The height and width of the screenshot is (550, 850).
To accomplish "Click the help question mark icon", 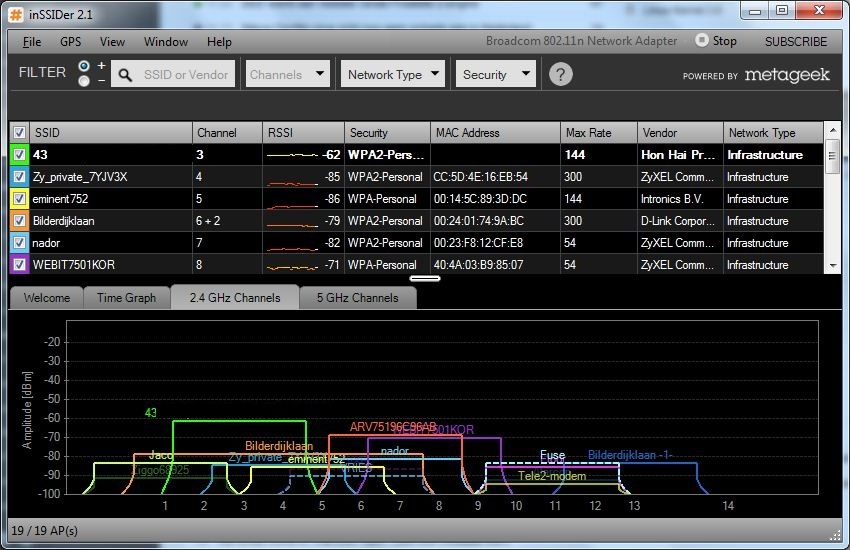I will pyautogui.click(x=561, y=75).
